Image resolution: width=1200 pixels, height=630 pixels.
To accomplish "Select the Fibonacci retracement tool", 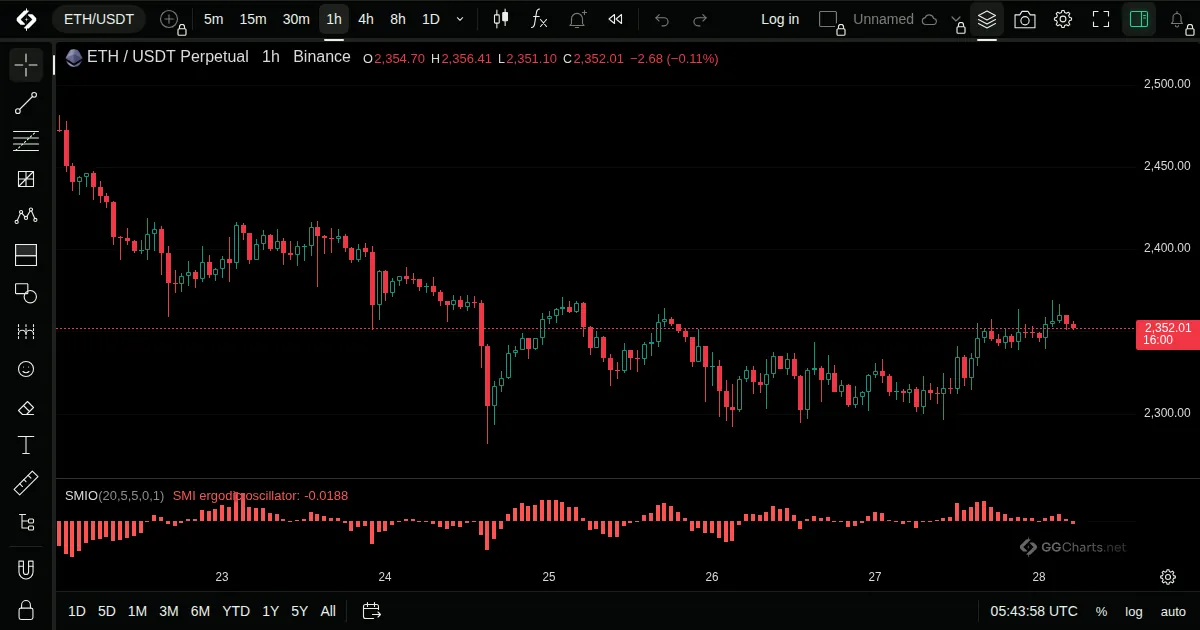I will click(26, 141).
